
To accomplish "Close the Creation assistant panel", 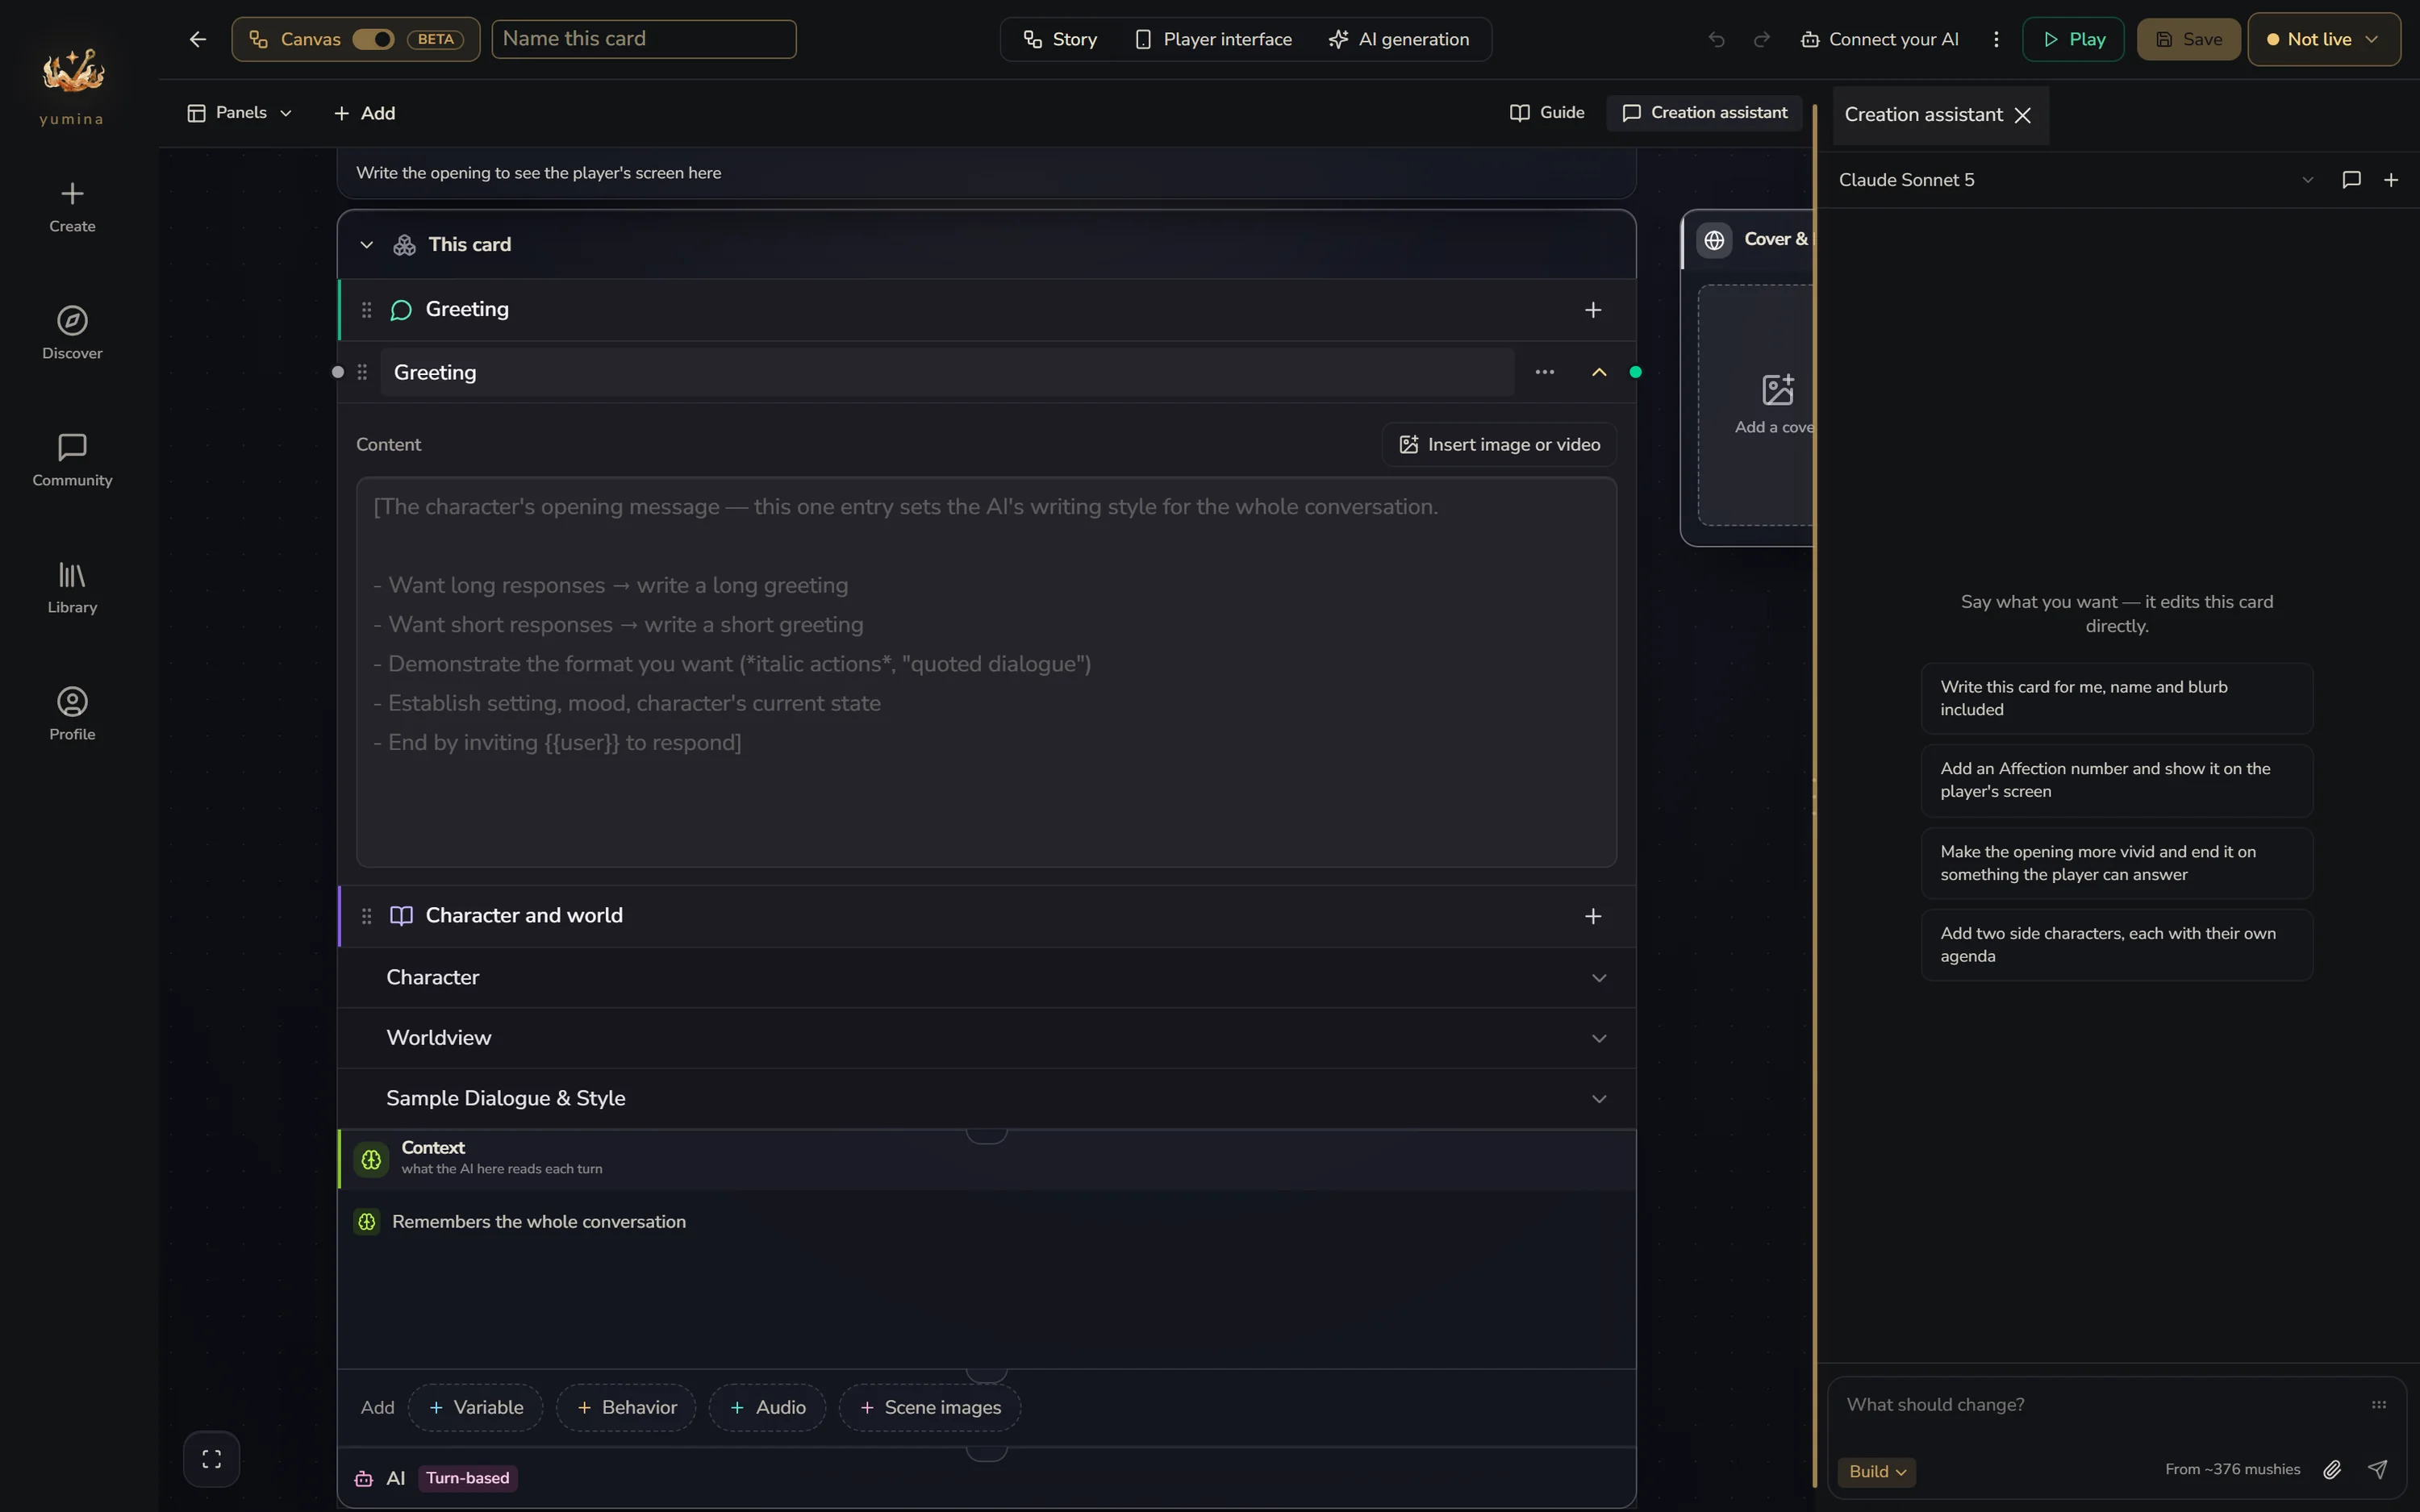I will 2023,115.
